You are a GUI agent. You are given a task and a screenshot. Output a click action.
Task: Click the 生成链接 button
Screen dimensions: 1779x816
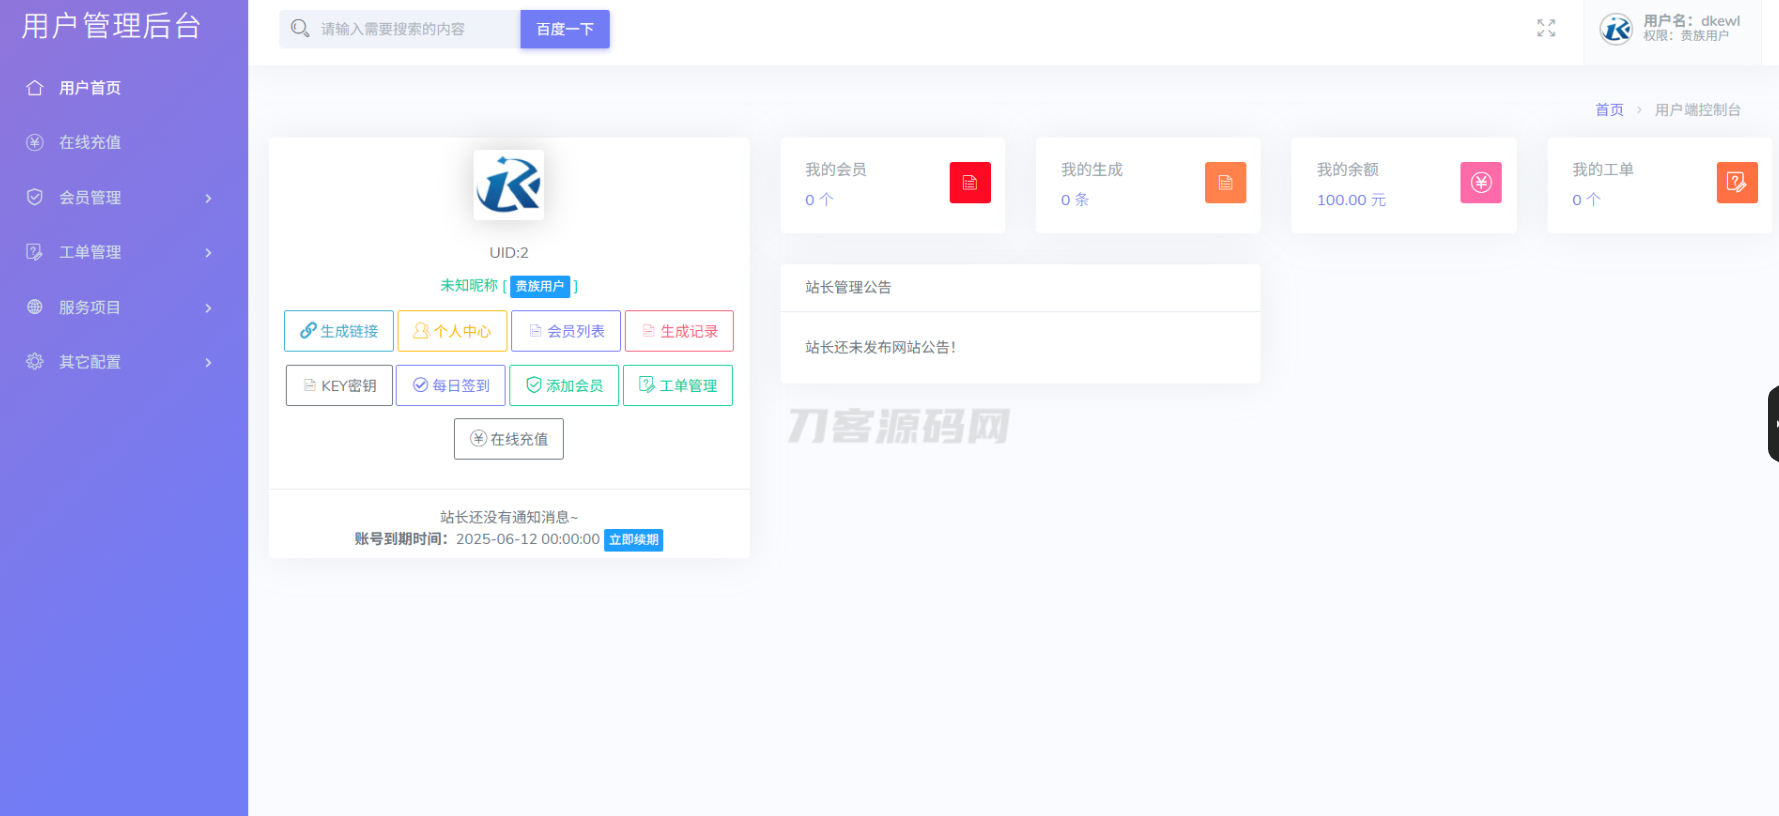(x=339, y=331)
